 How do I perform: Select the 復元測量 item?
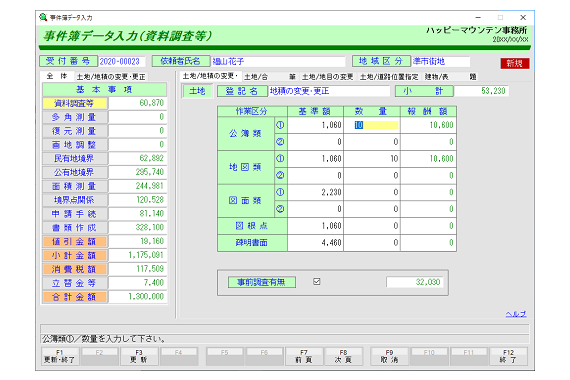[75, 131]
